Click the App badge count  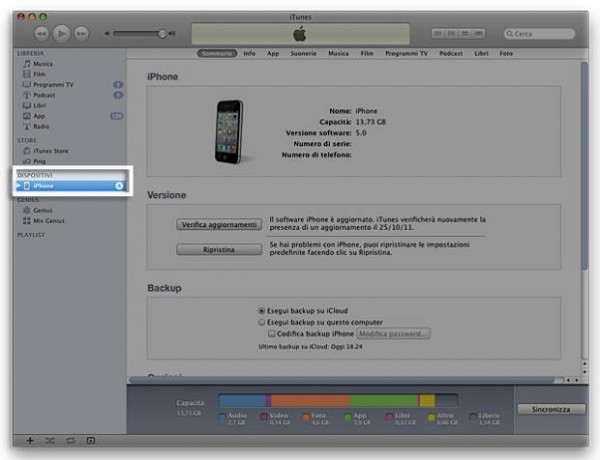(117, 116)
